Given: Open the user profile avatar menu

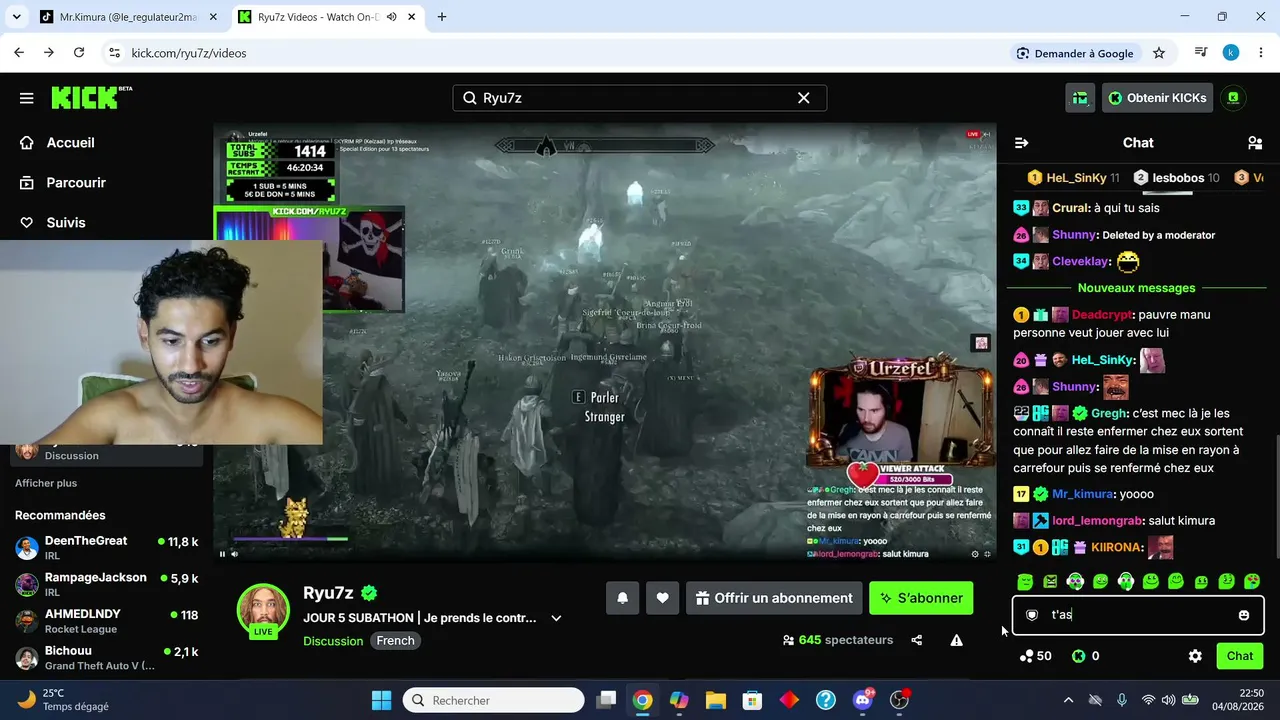Looking at the screenshot, I should click(1234, 98).
